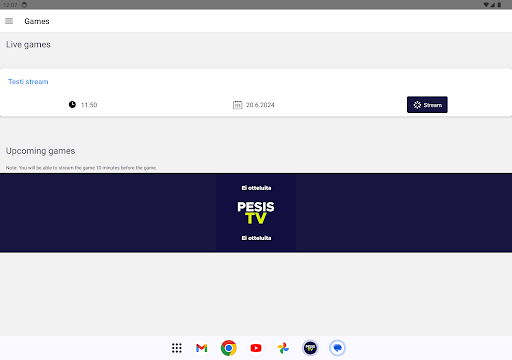Open the app drawer grid icon
This screenshot has height=360, width=512.
click(177, 348)
